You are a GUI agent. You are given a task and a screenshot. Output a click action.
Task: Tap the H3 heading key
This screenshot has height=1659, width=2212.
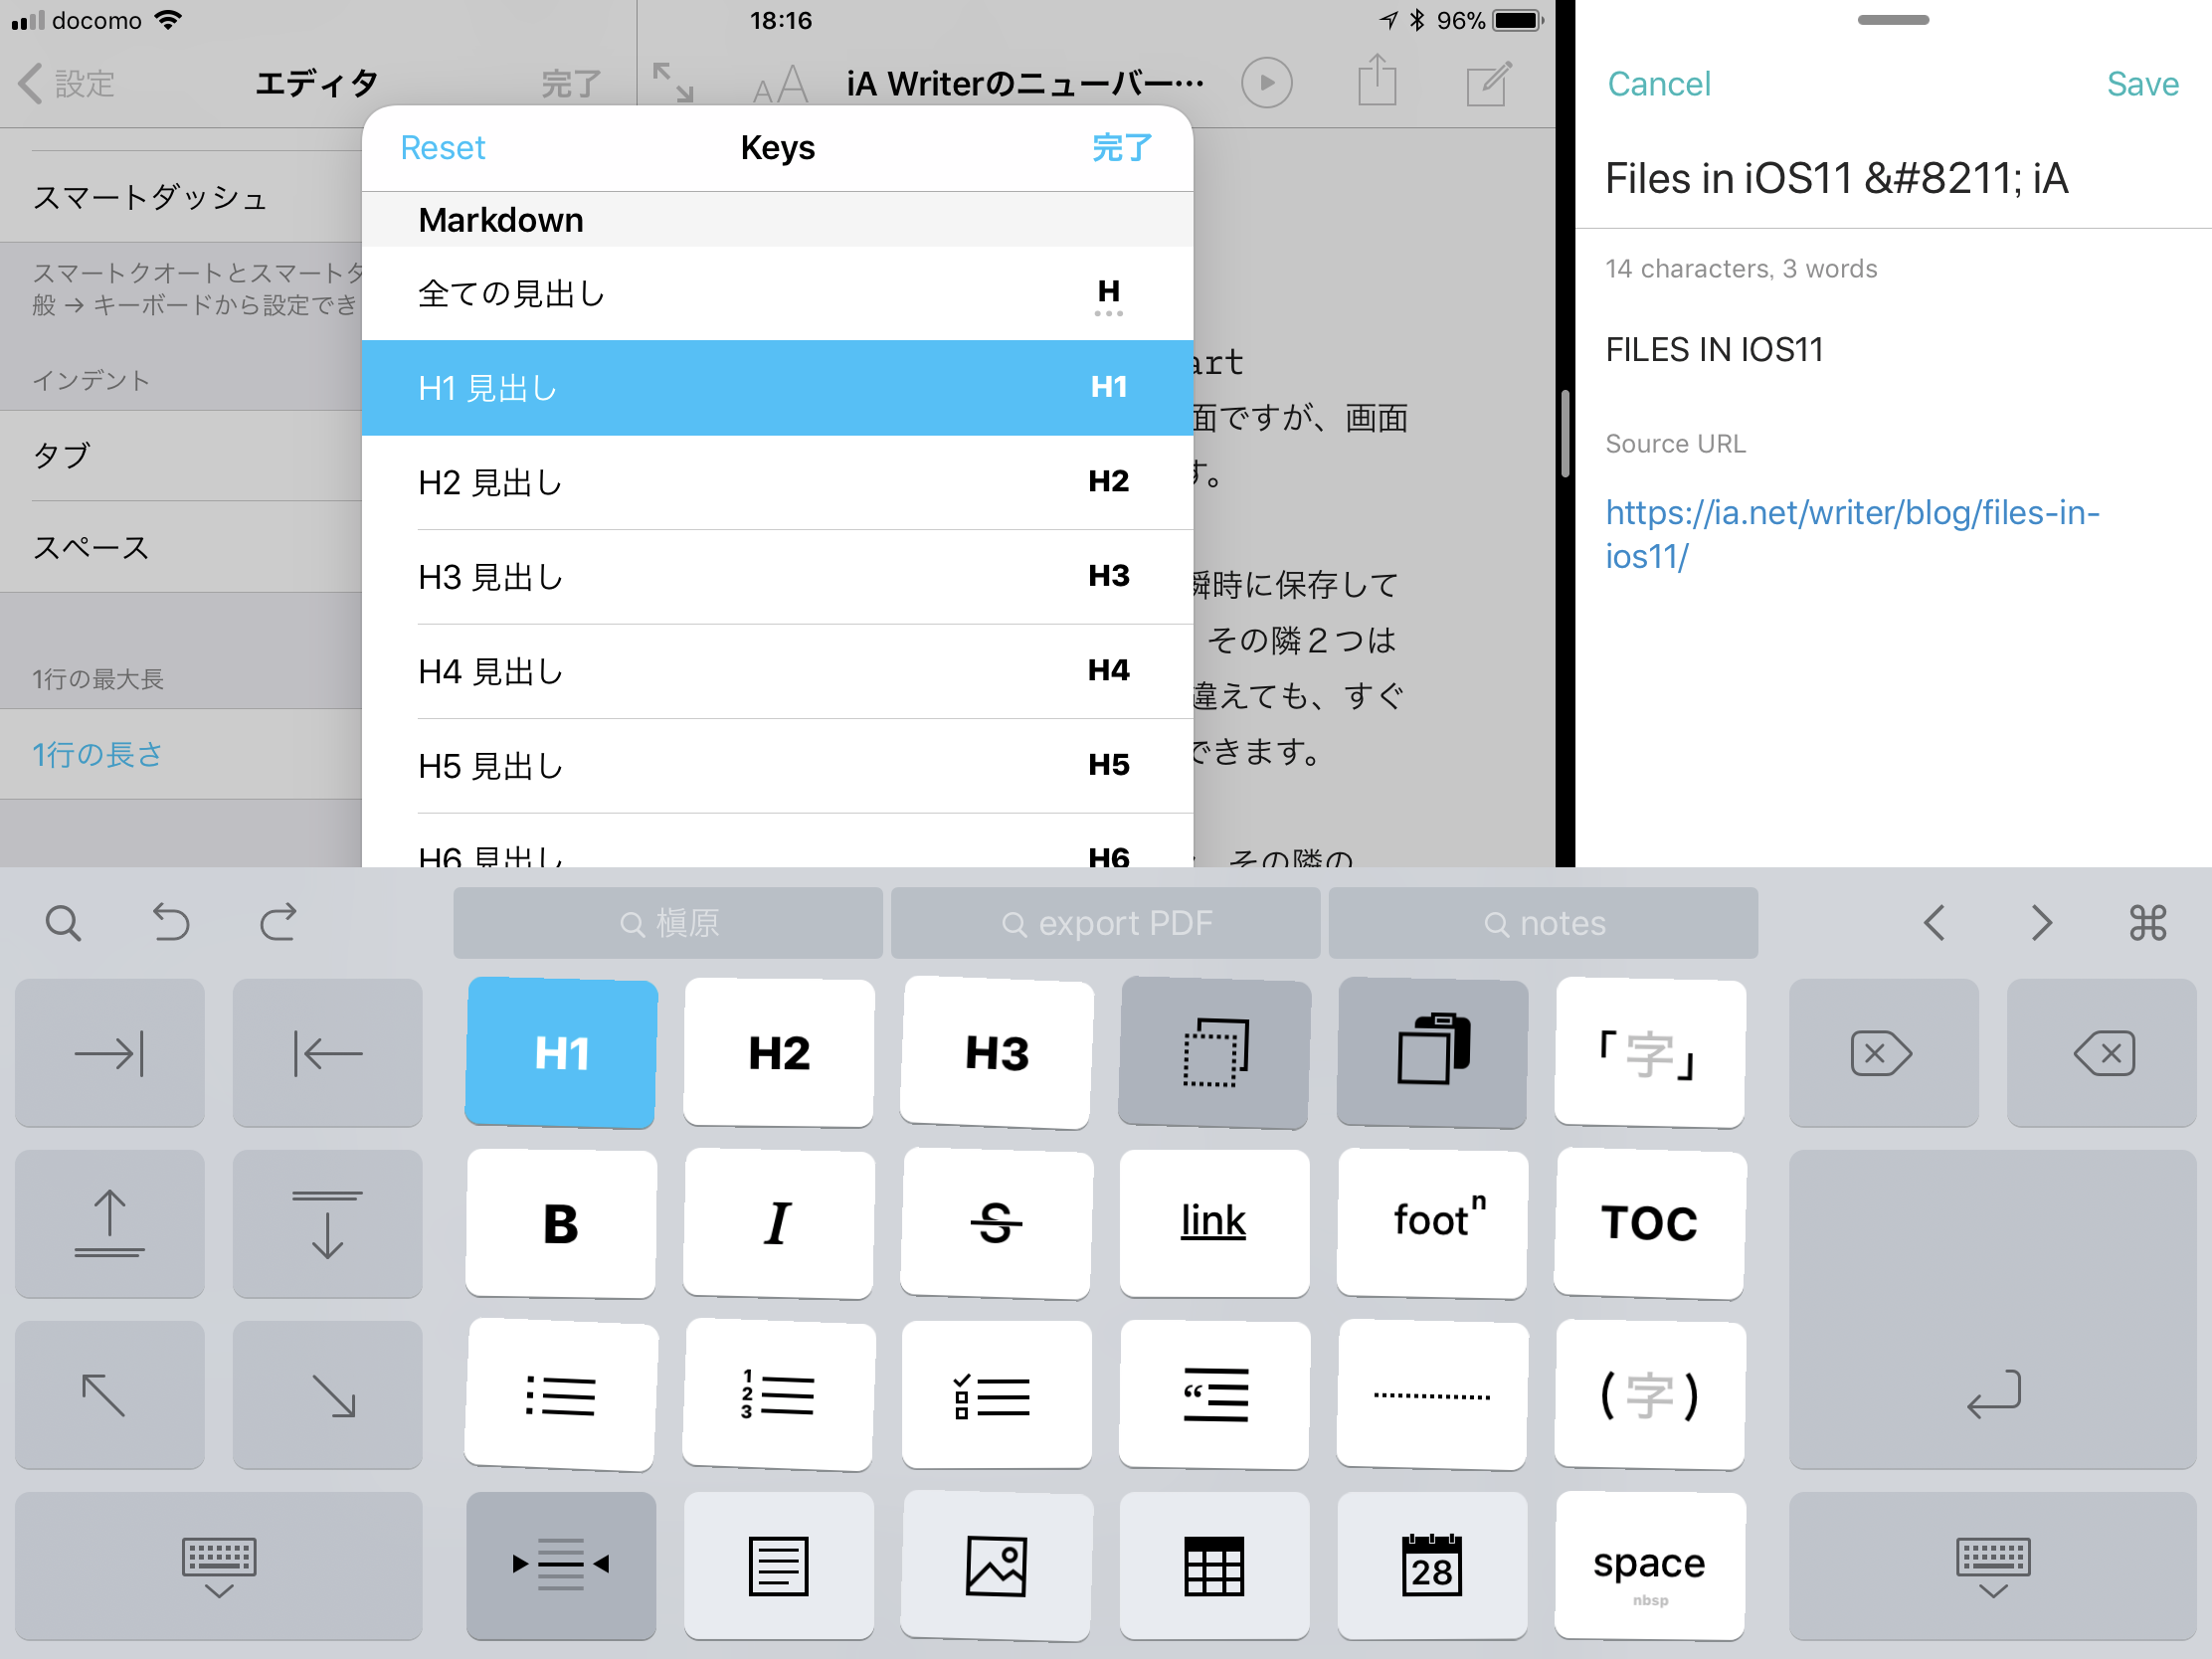coord(996,1053)
